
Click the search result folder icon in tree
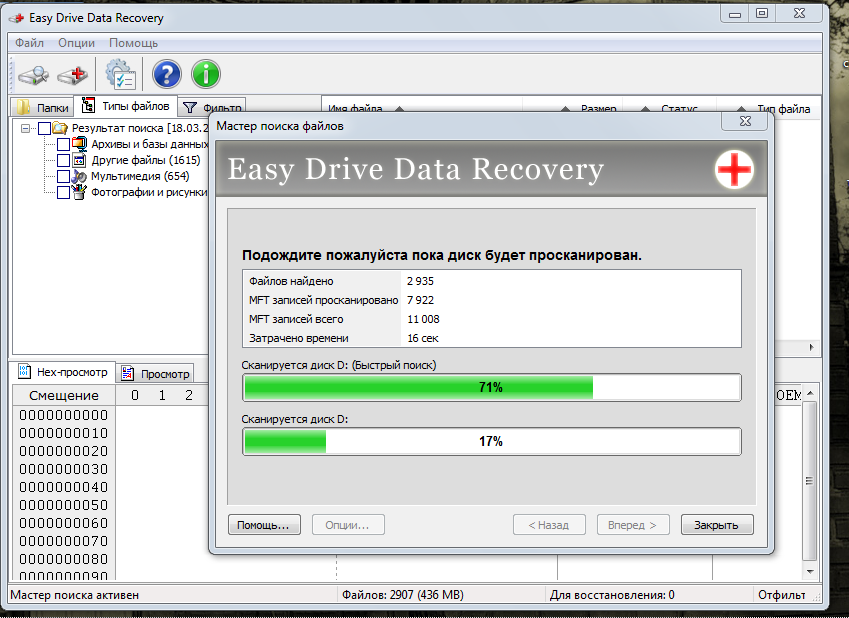click(x=60, y=128)
